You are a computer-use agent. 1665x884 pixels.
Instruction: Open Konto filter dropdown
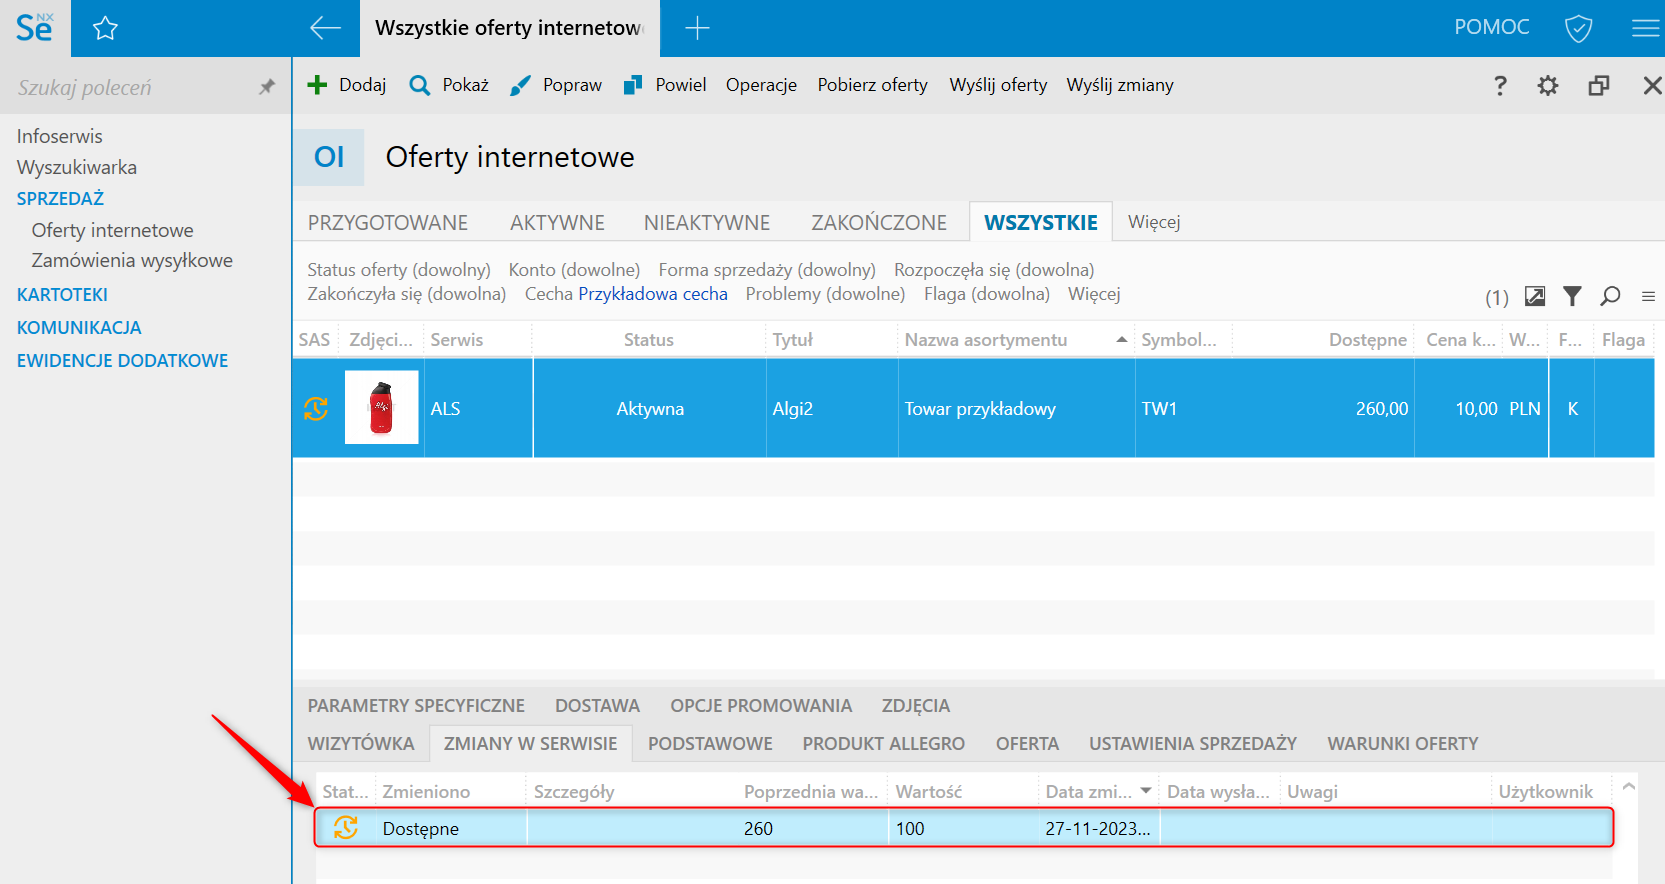(574, 270)
